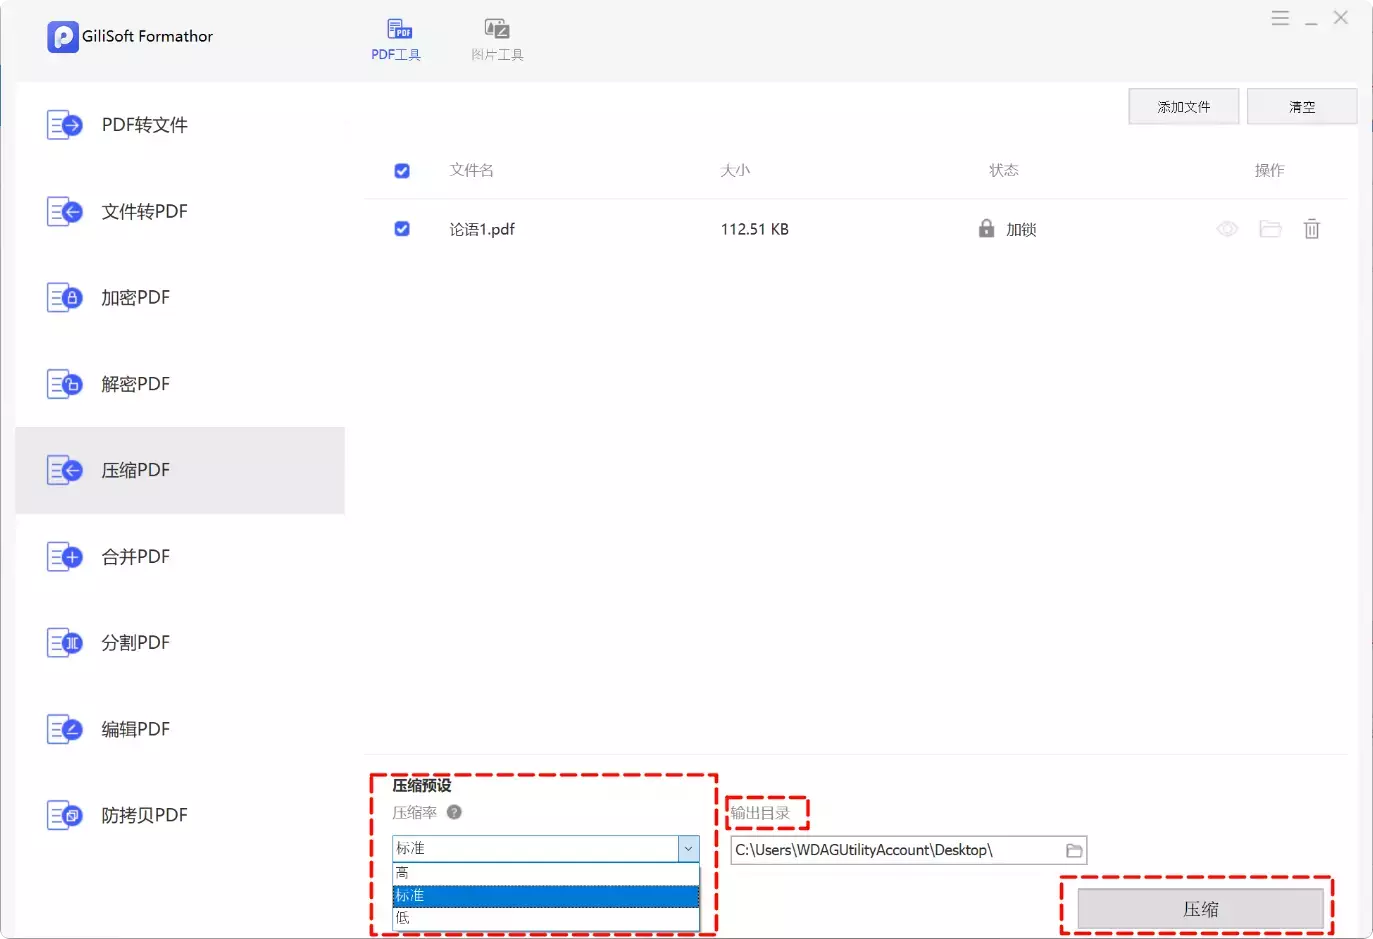Toggle the checkbox beside 论语1.pdf
1373x939 pixels.
(401, 229)
